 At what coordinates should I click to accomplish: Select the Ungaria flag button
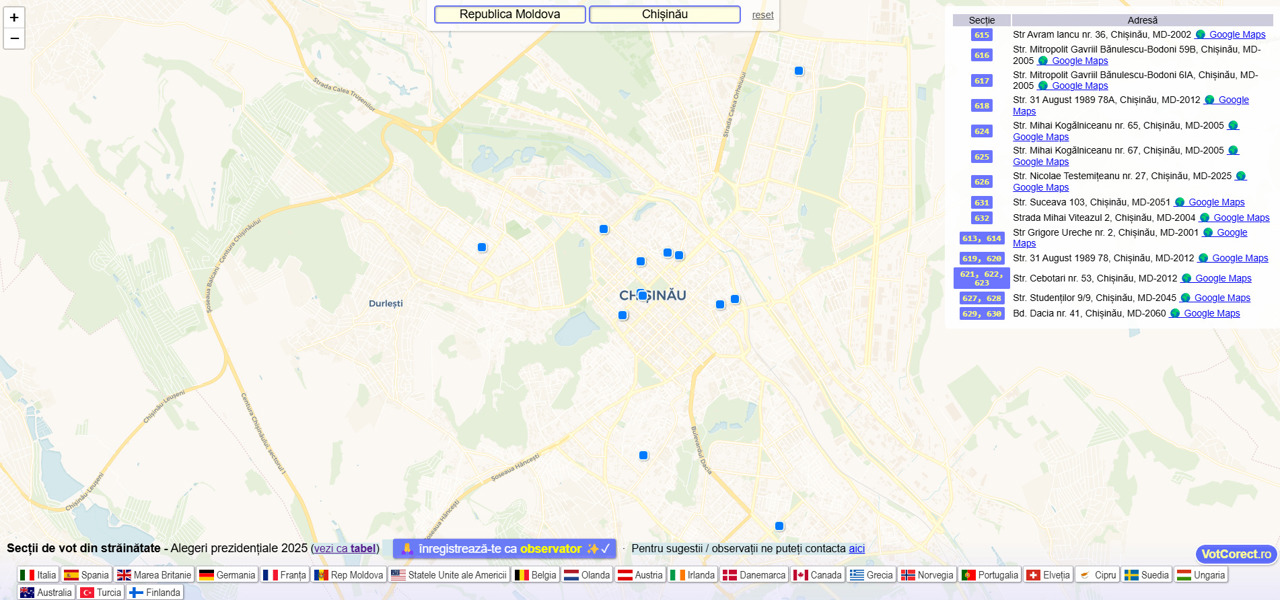click(x=1201, y=575)
